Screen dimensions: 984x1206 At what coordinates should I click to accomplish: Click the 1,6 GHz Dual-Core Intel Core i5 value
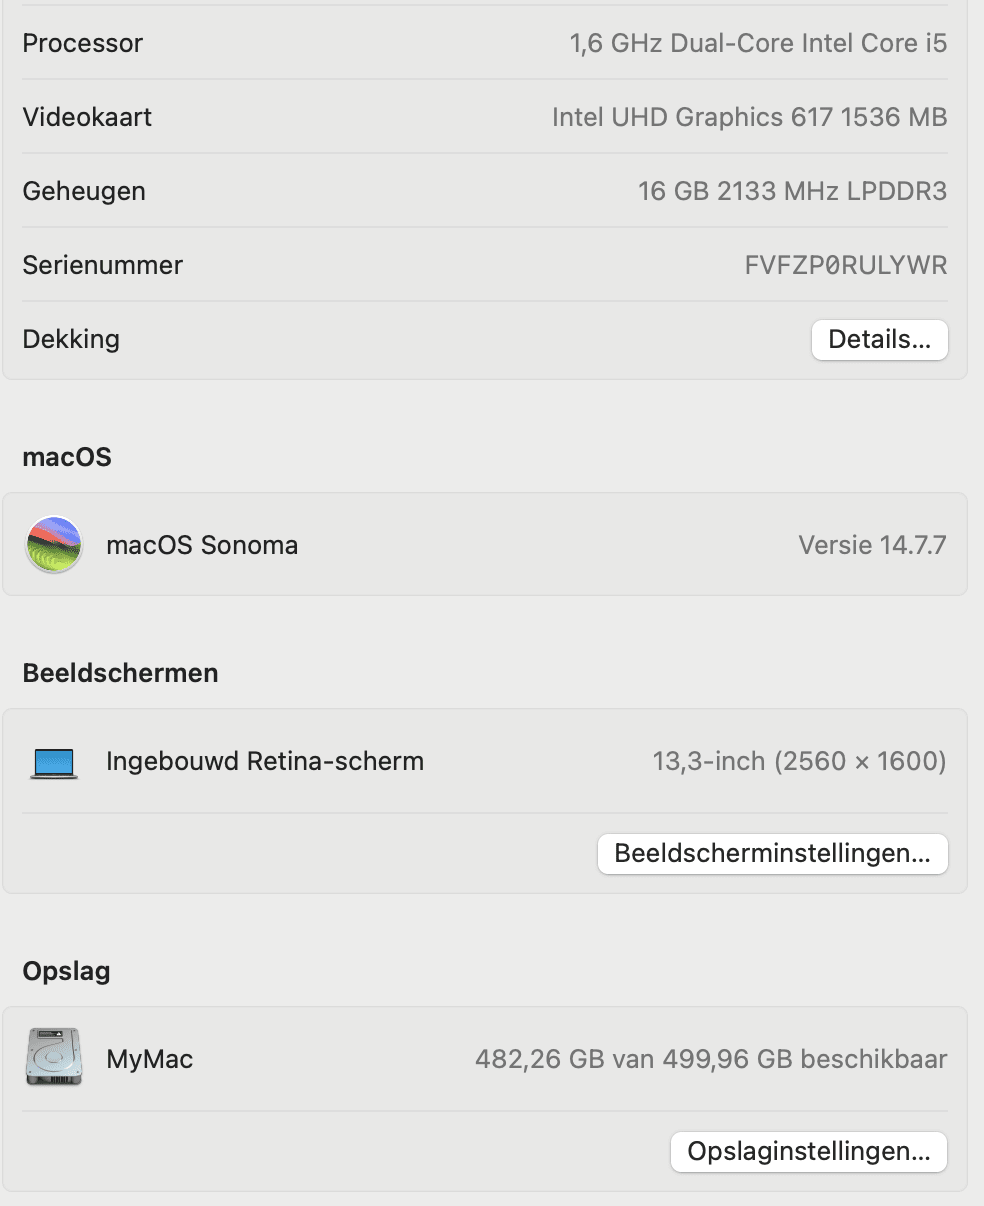[x=758, y=44]
